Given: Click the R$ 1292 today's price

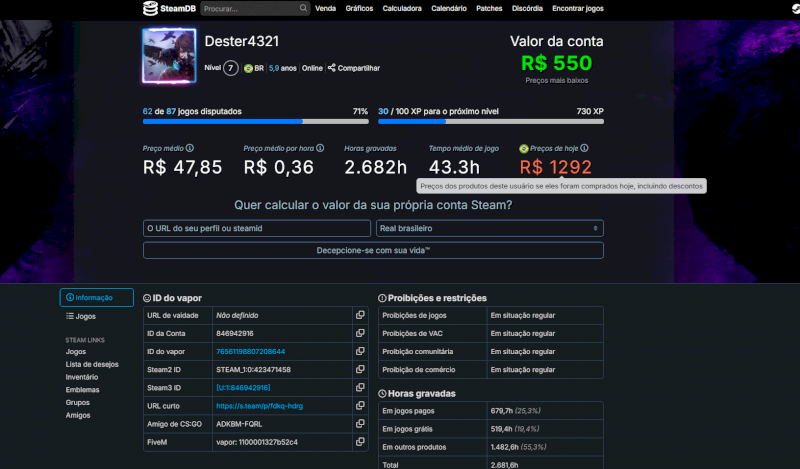Looking at the screenshot, I should pos(556,167).
